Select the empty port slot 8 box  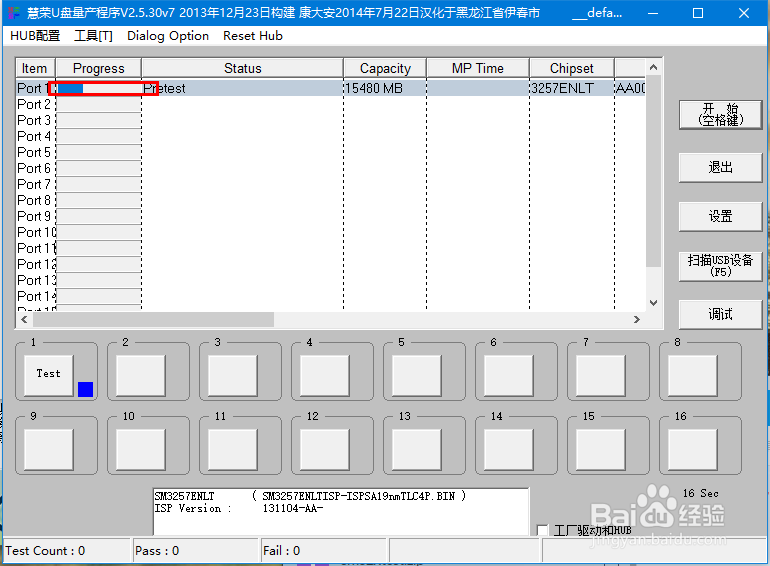coord(693,375)
